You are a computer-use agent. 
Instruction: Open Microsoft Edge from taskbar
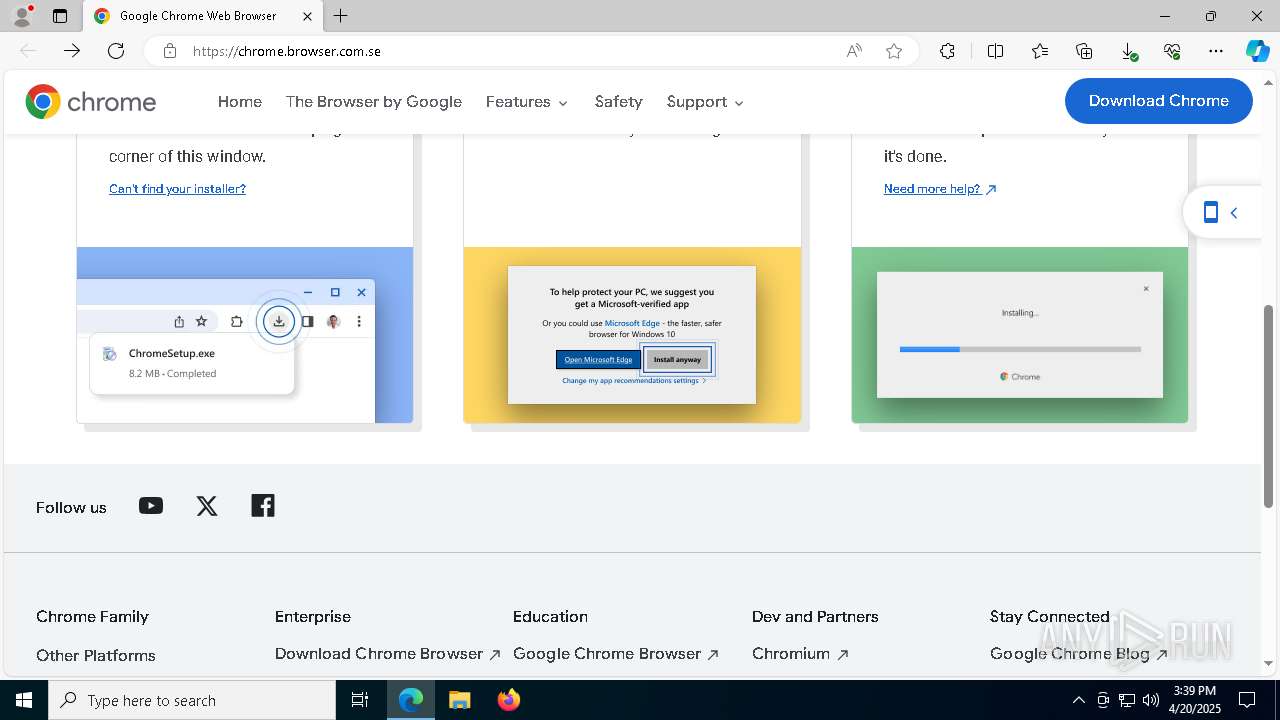pos(411,700)
